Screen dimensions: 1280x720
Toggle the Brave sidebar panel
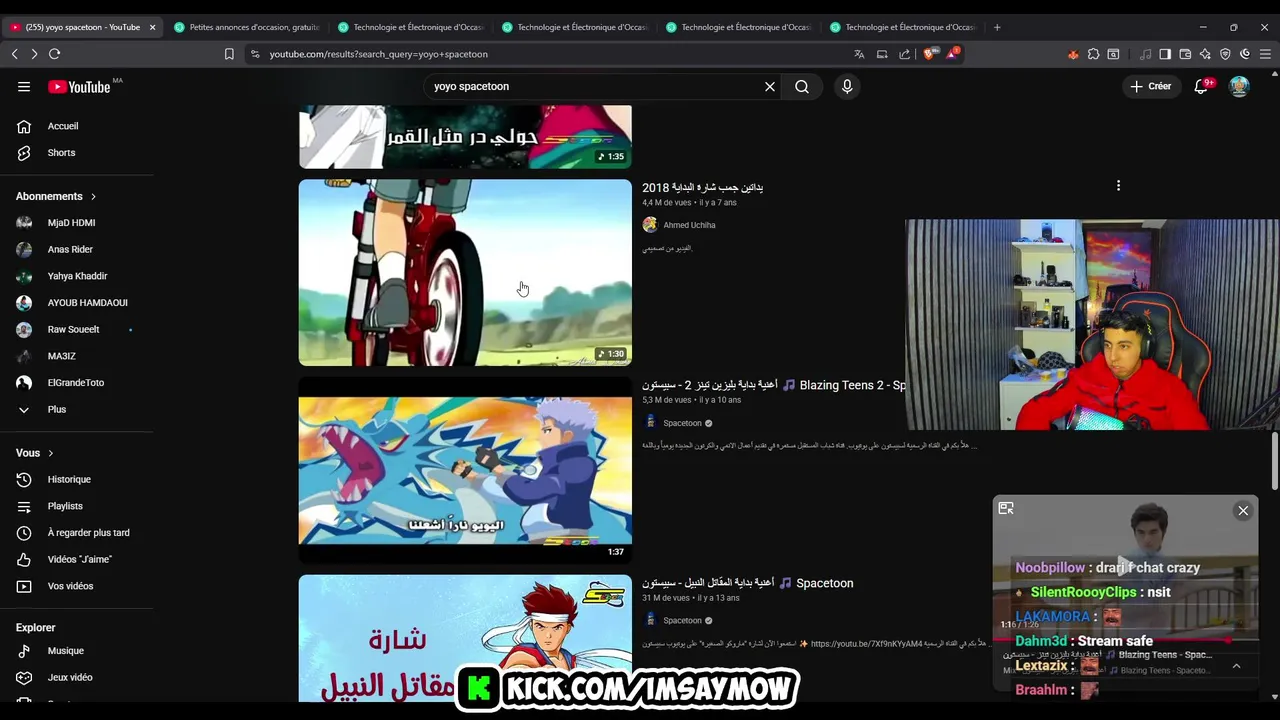pyautogui.click(x=1165, y=54)
